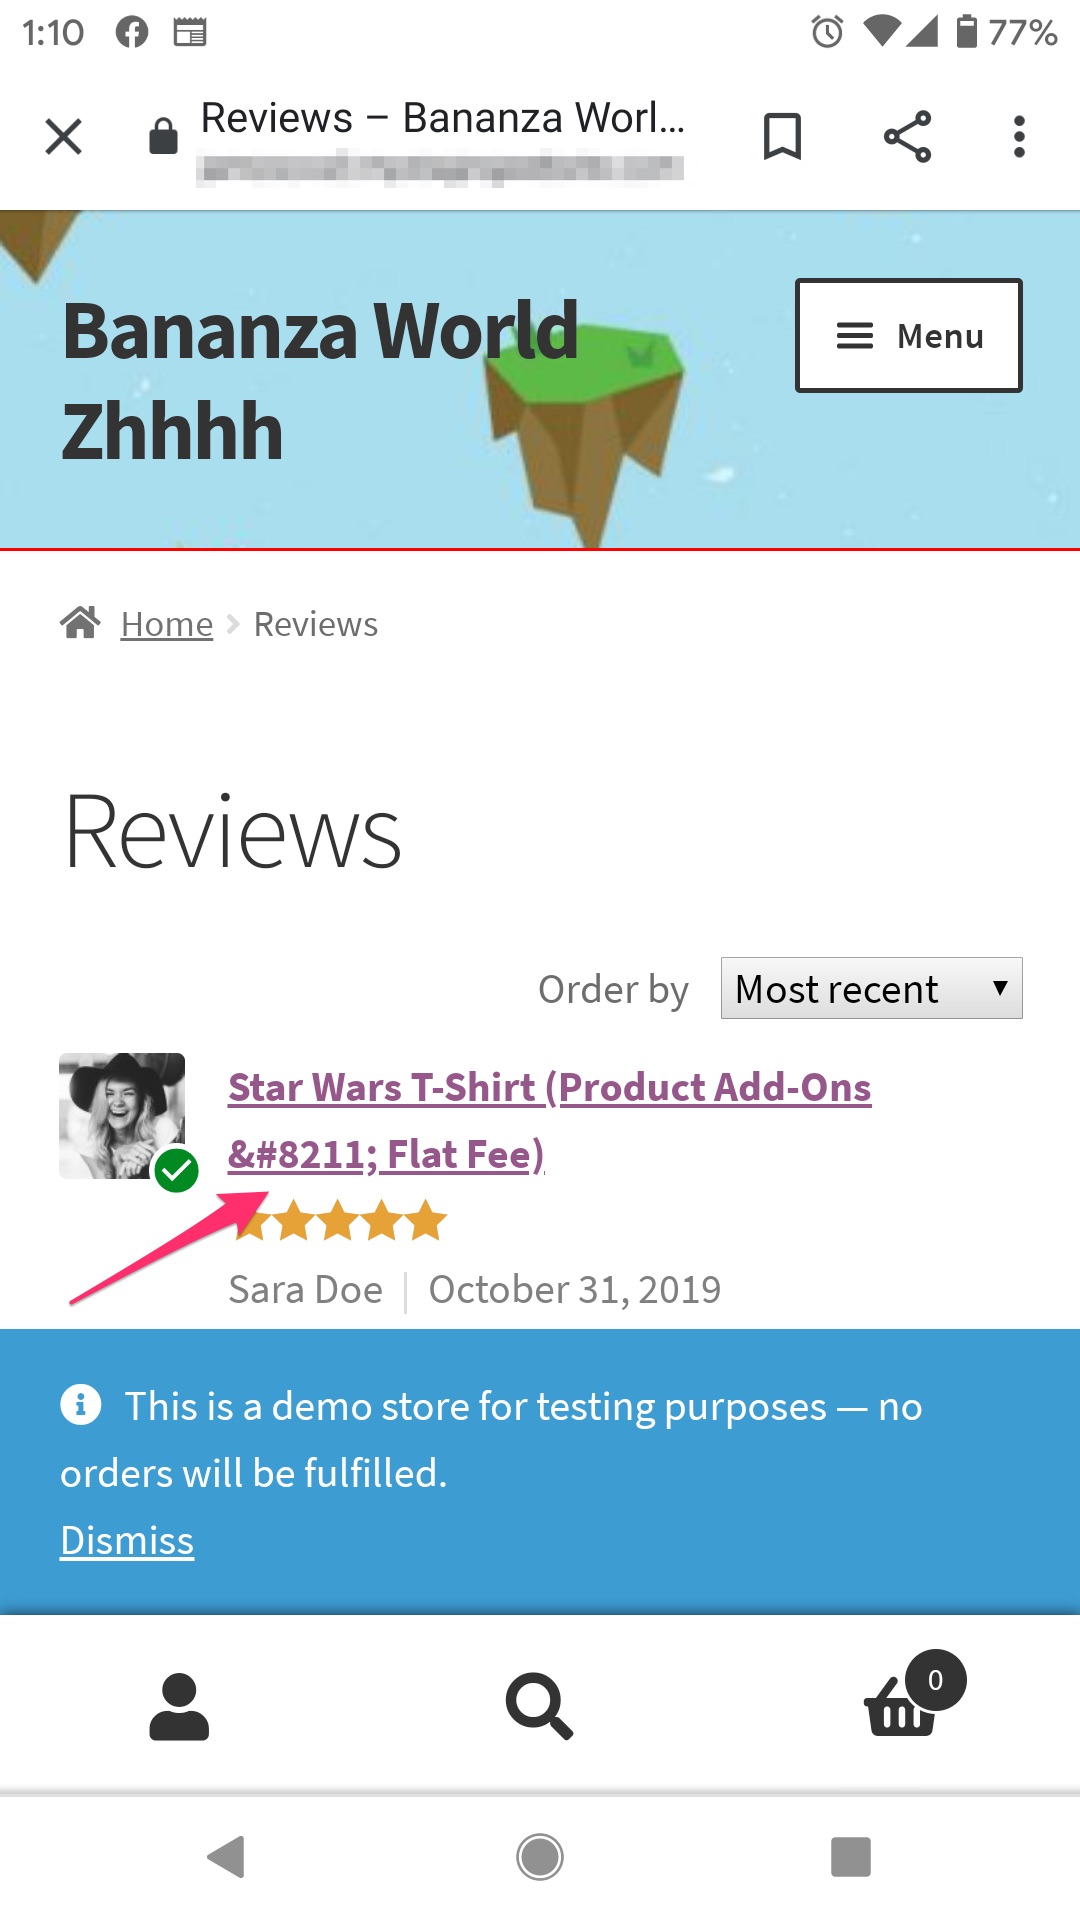The width and height of the screenshot is (1080, 1920).
Task: Open search from the bottom bar
Action: [538, 1706]
